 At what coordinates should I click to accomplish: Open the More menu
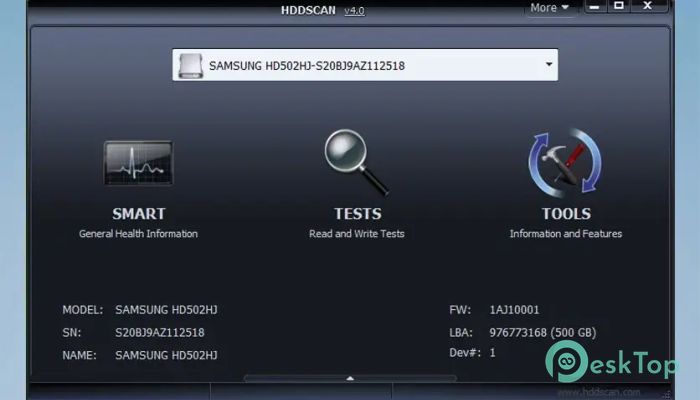[549, 8]
